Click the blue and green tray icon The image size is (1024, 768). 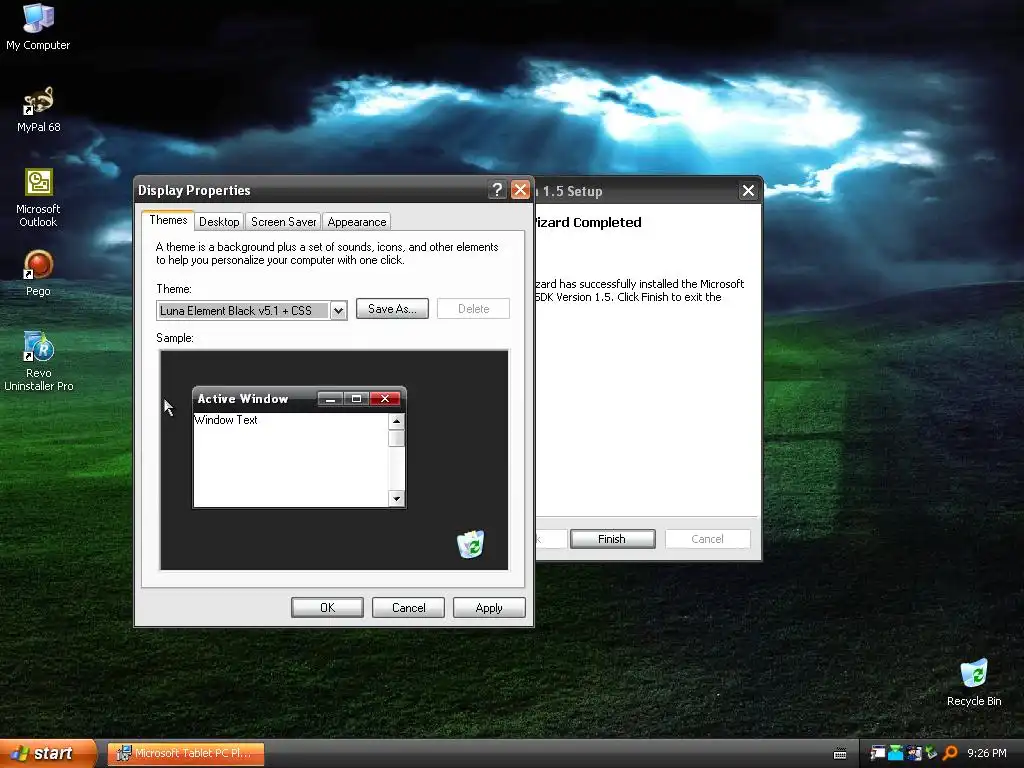tap(895, 753)
